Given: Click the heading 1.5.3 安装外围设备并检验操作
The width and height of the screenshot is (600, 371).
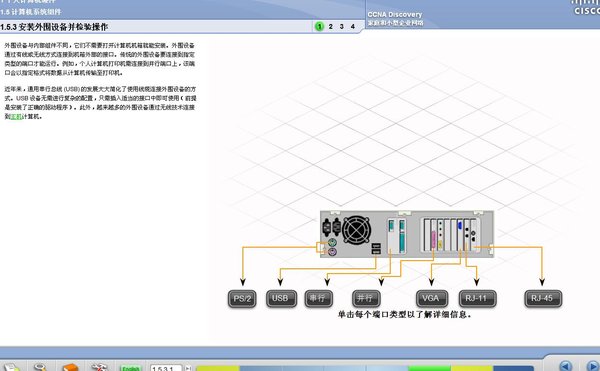Looking at the screenshot, I should (x=54, y=27).
